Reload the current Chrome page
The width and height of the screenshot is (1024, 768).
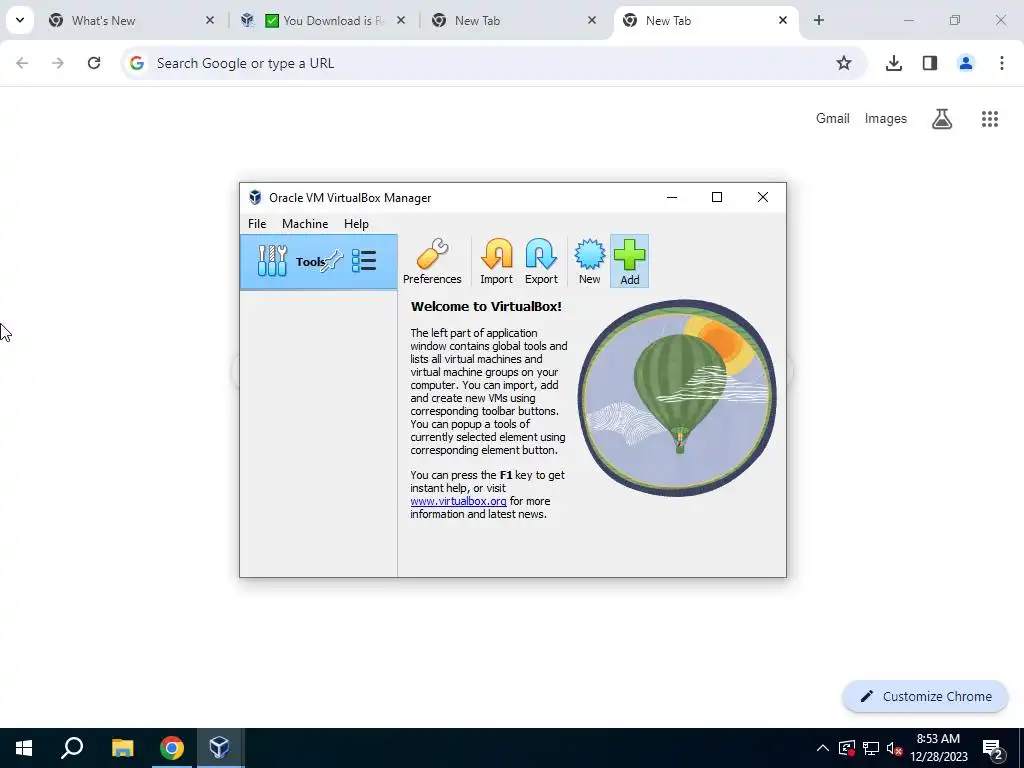(94, 63)
